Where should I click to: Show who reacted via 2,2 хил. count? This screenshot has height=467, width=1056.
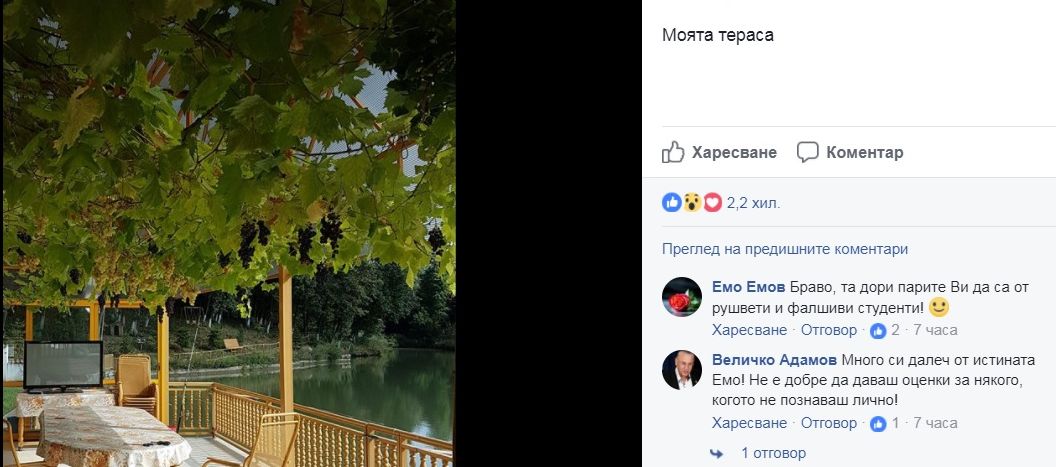point(754,203)
